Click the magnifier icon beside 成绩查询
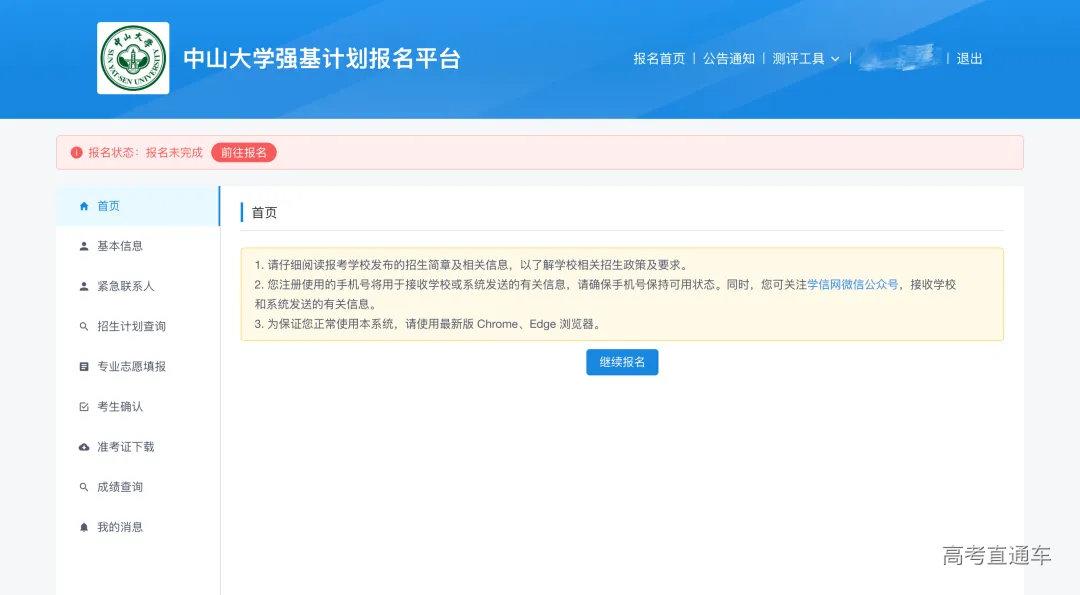This screenshot has height=595, width=1080. click(x=84, y=487)
